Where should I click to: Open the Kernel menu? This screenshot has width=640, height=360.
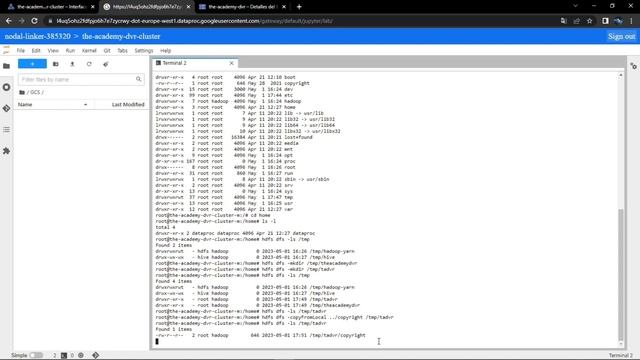pyautogui.click(x=89, y=51)
